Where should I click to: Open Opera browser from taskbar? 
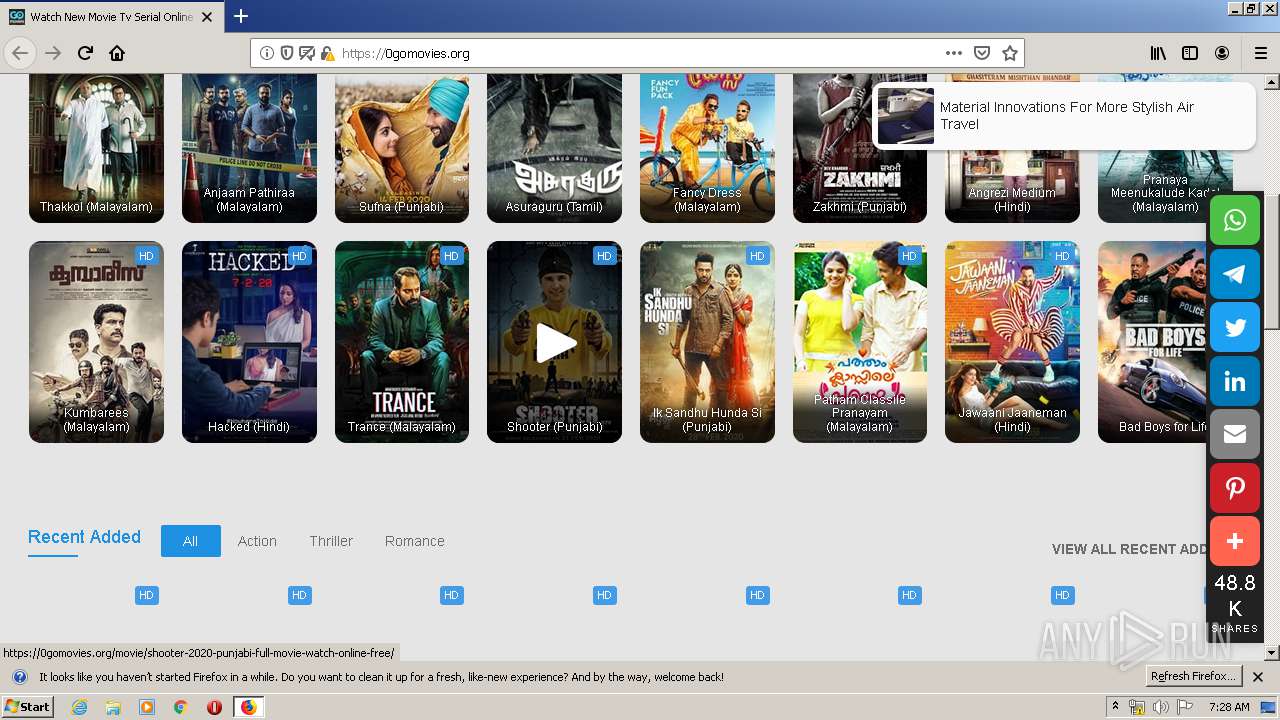(214, 707)
